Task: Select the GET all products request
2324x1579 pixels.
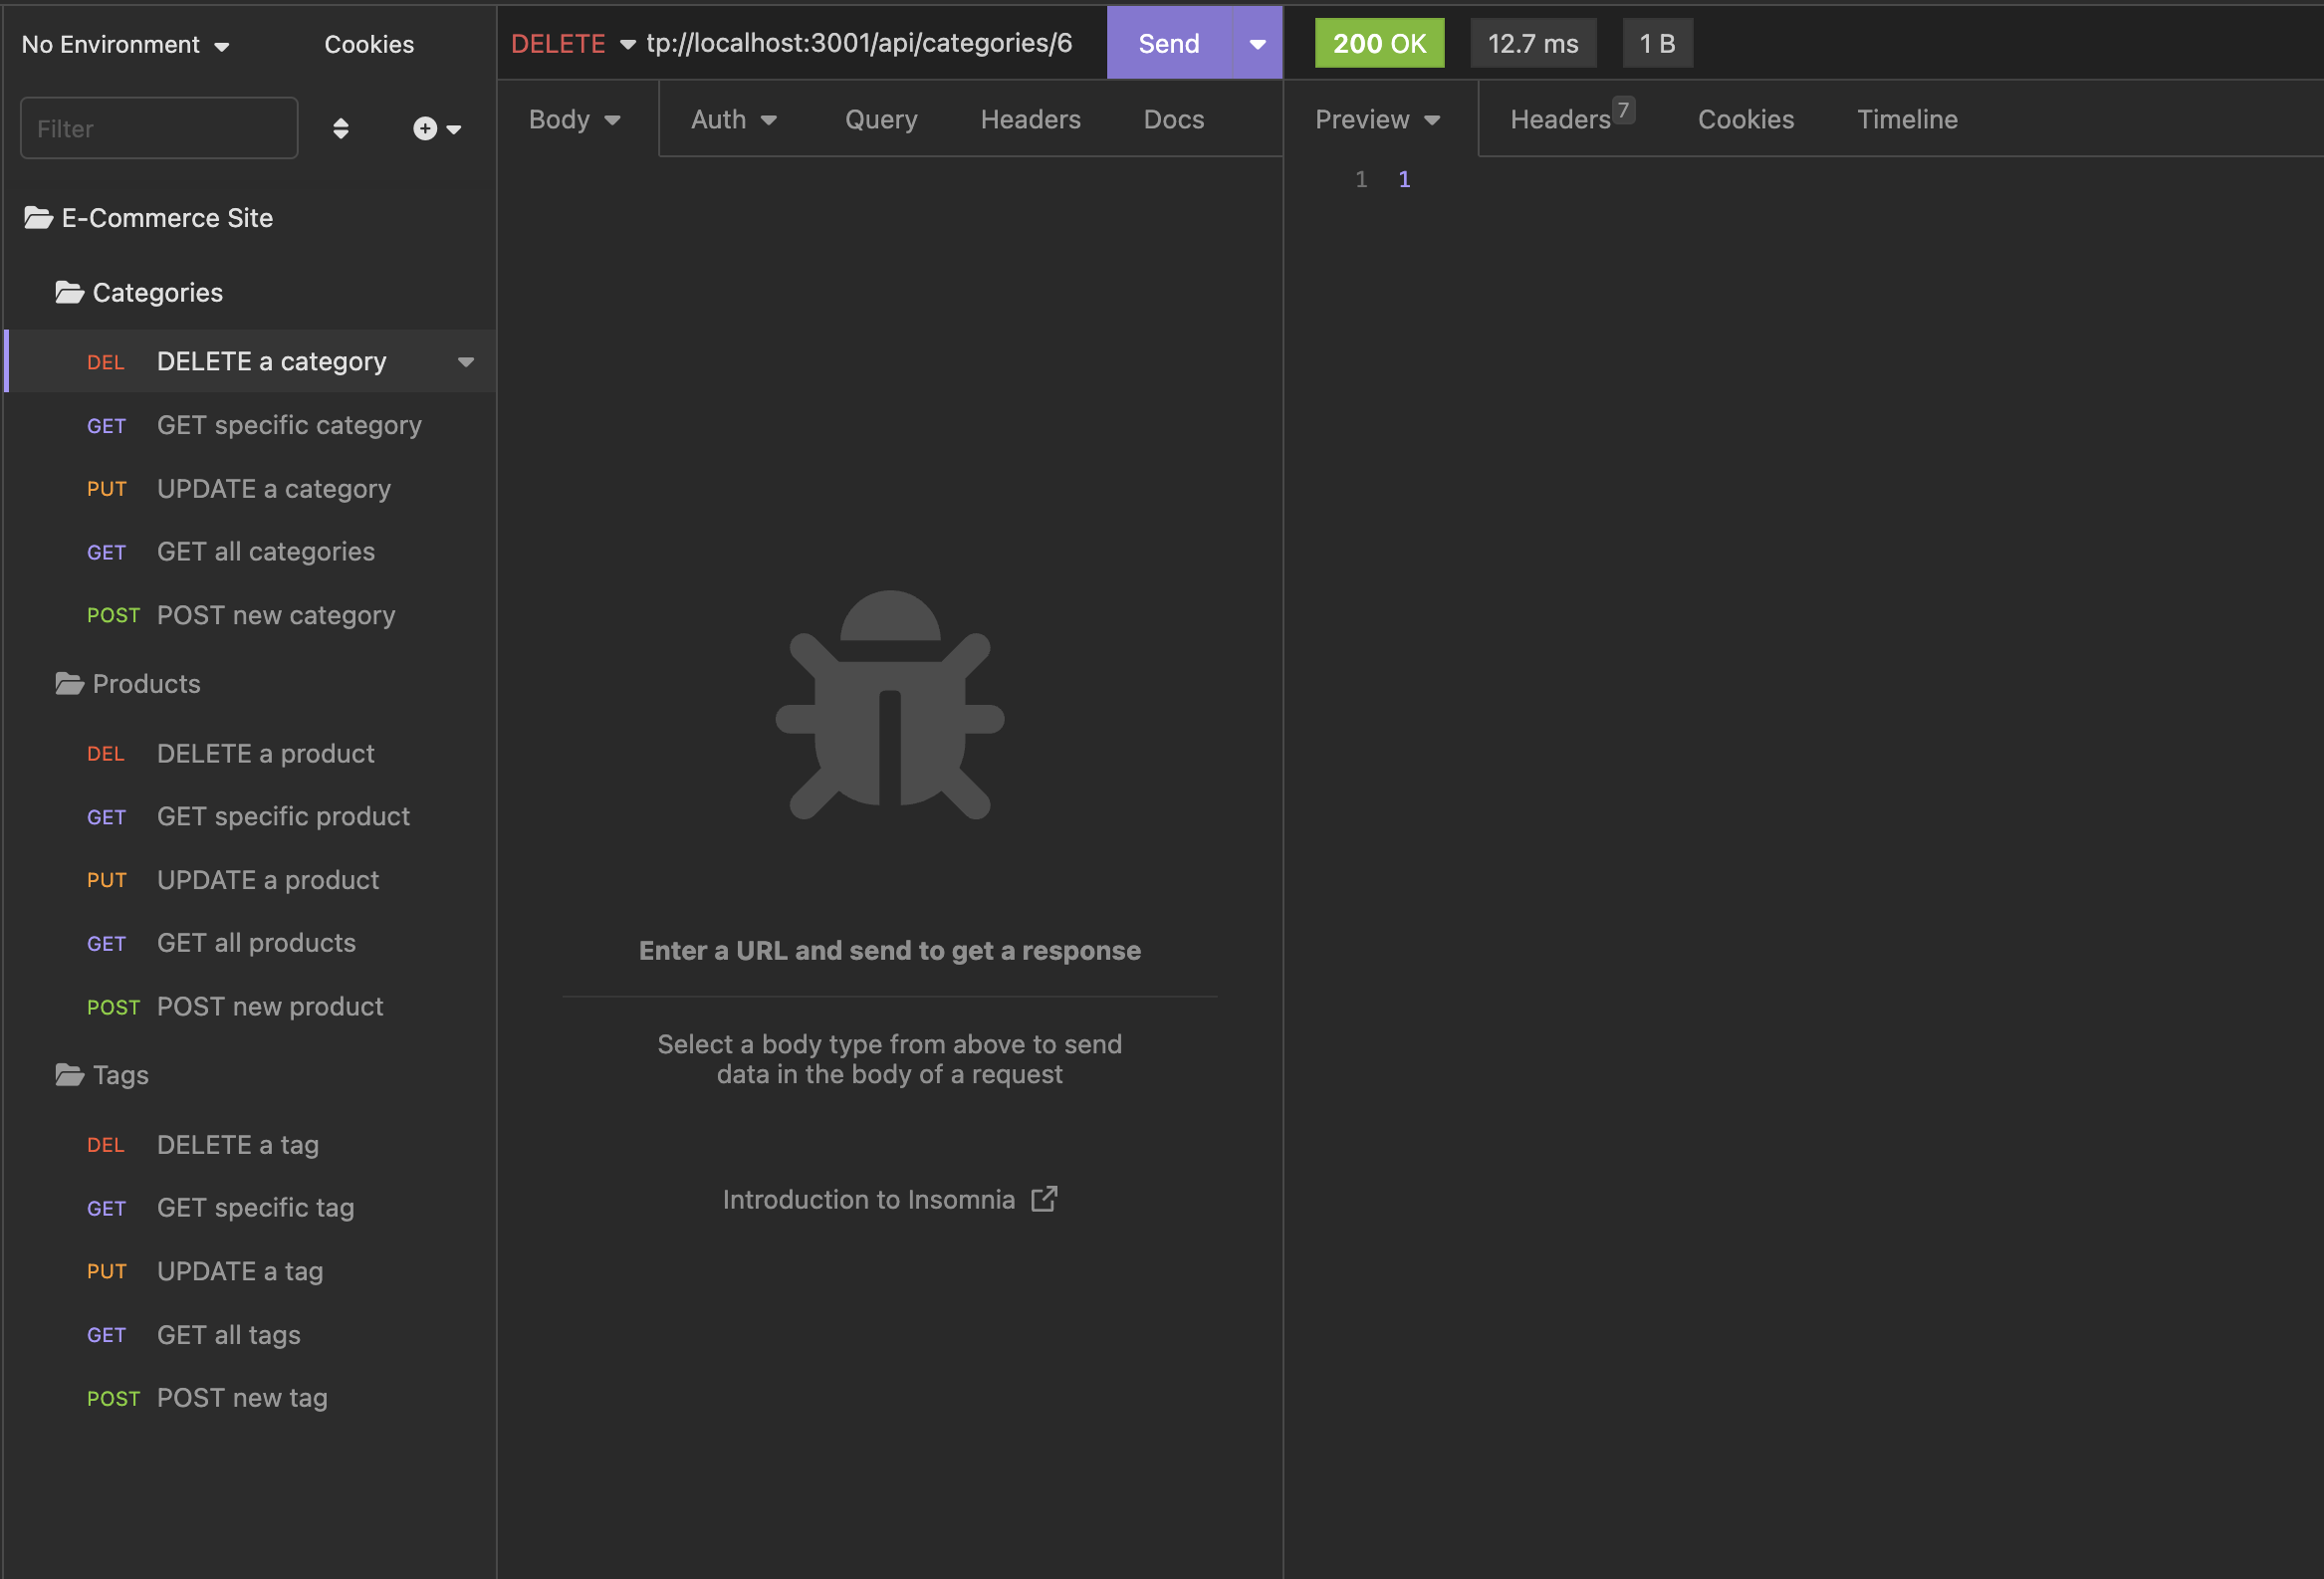Action: (256, 942)
